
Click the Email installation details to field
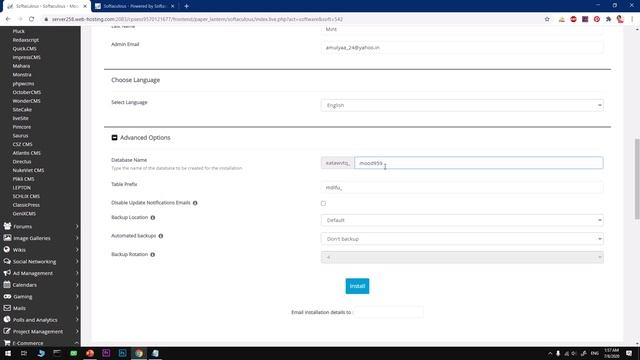(389, 312)
